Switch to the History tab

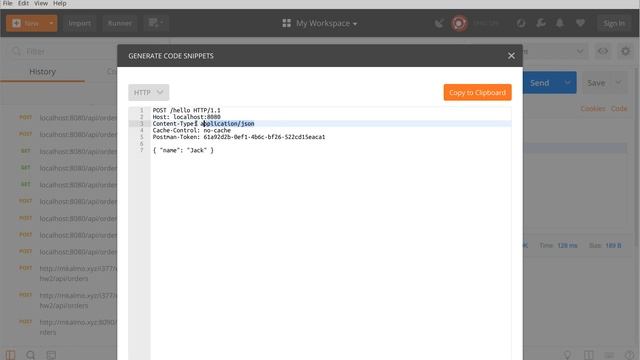[42, 71]
